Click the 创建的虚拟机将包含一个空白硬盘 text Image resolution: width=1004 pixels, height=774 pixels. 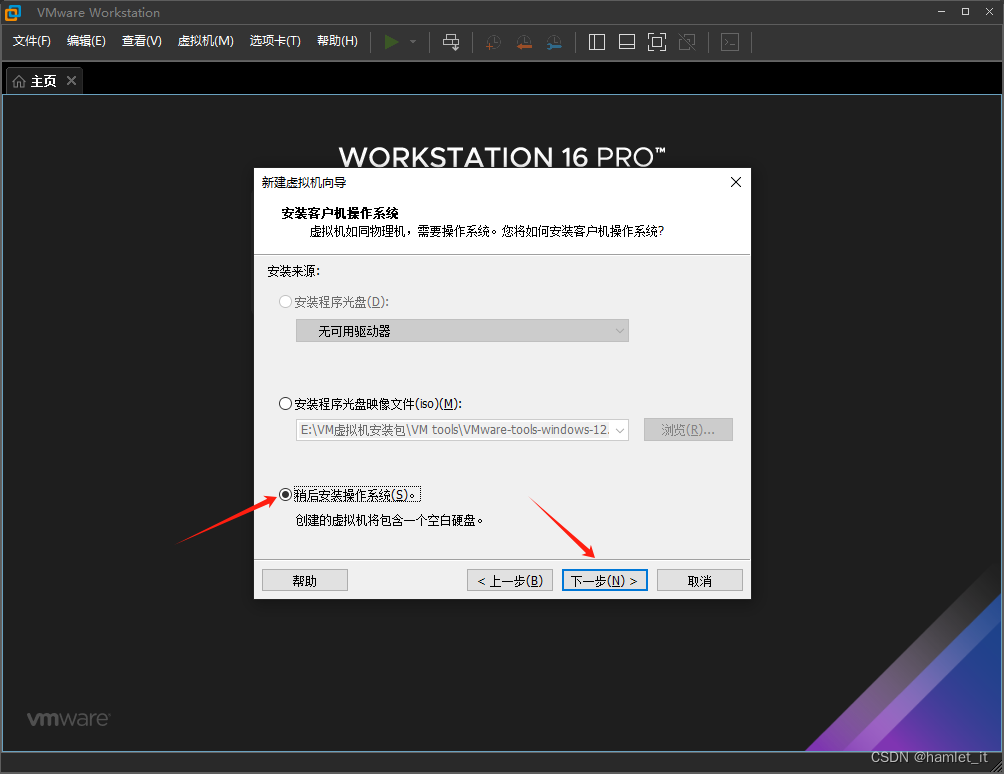point(389,520)
